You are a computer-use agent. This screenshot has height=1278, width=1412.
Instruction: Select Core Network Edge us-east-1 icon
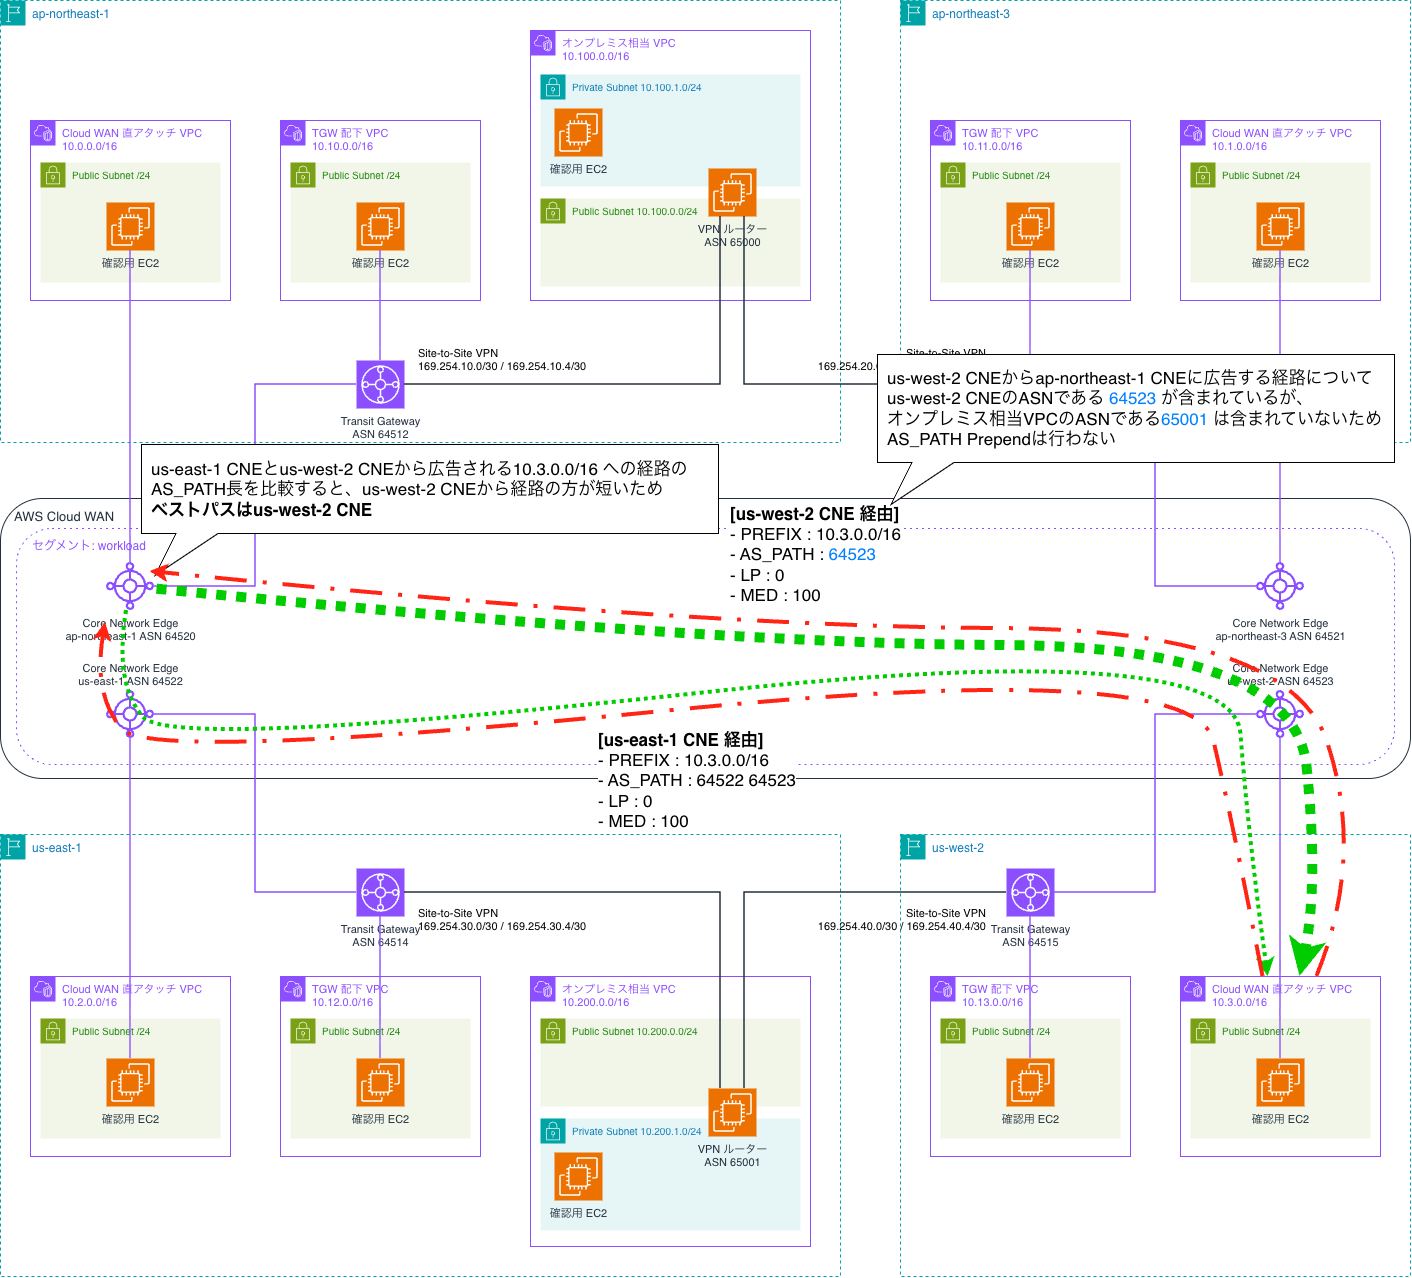click(130, 713)
